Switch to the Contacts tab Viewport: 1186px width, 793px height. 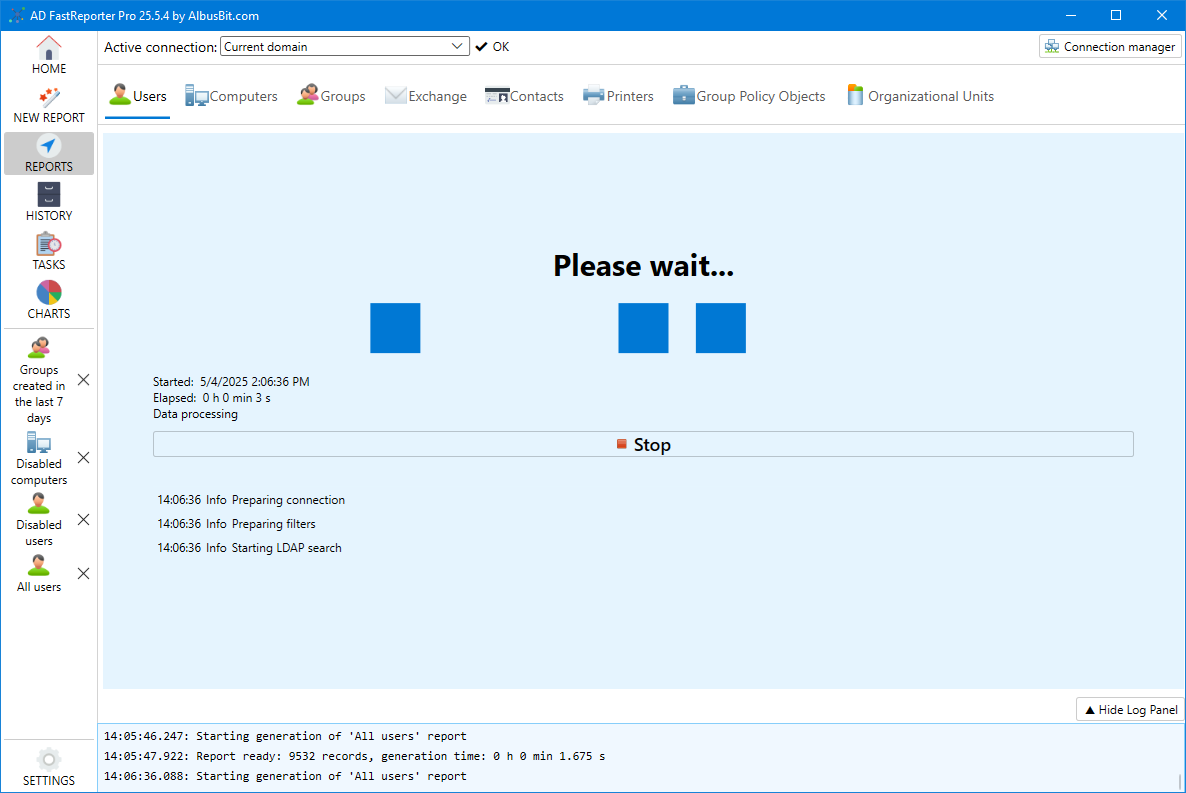[x=524, y=96]
